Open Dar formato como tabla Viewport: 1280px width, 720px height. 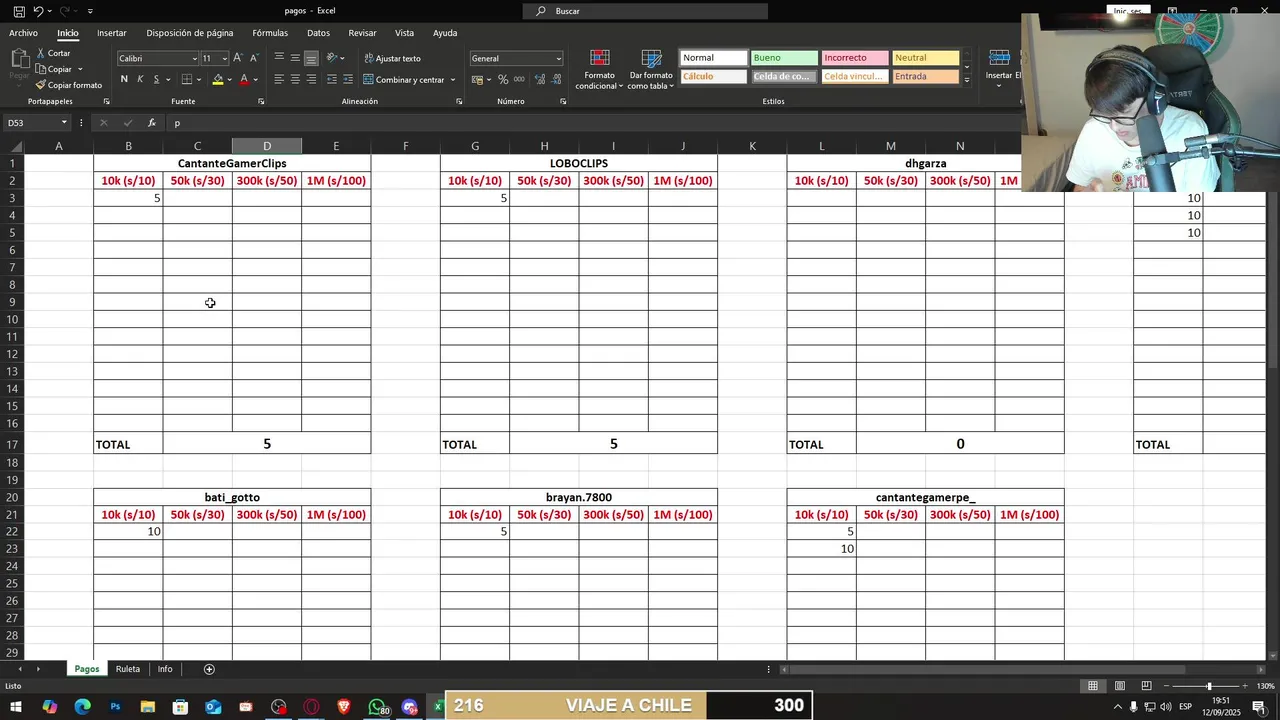click(x=651, y=69)
